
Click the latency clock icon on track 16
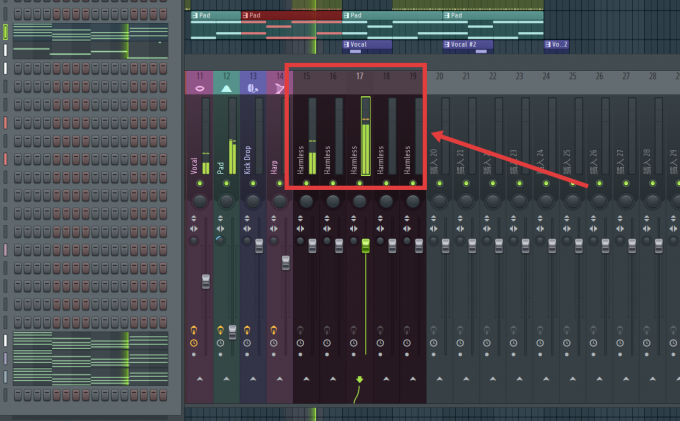coord(327,343)
